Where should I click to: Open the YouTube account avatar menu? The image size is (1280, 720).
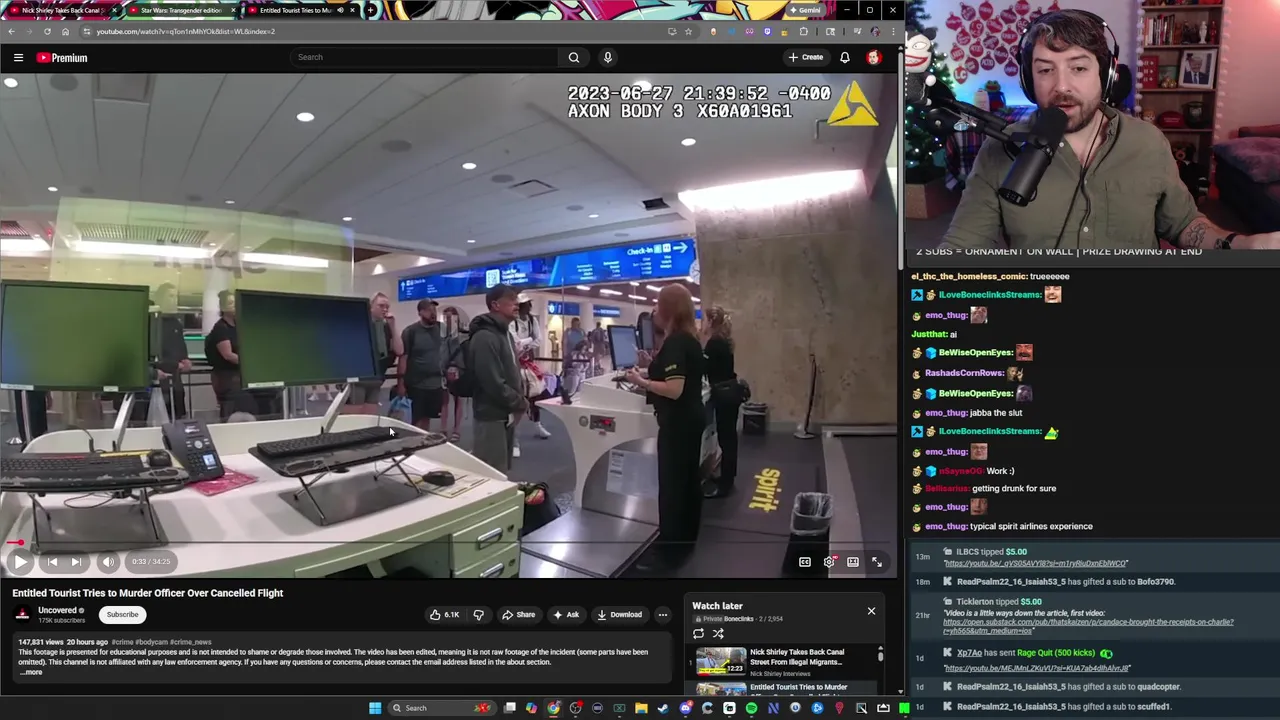coord(874,57)
